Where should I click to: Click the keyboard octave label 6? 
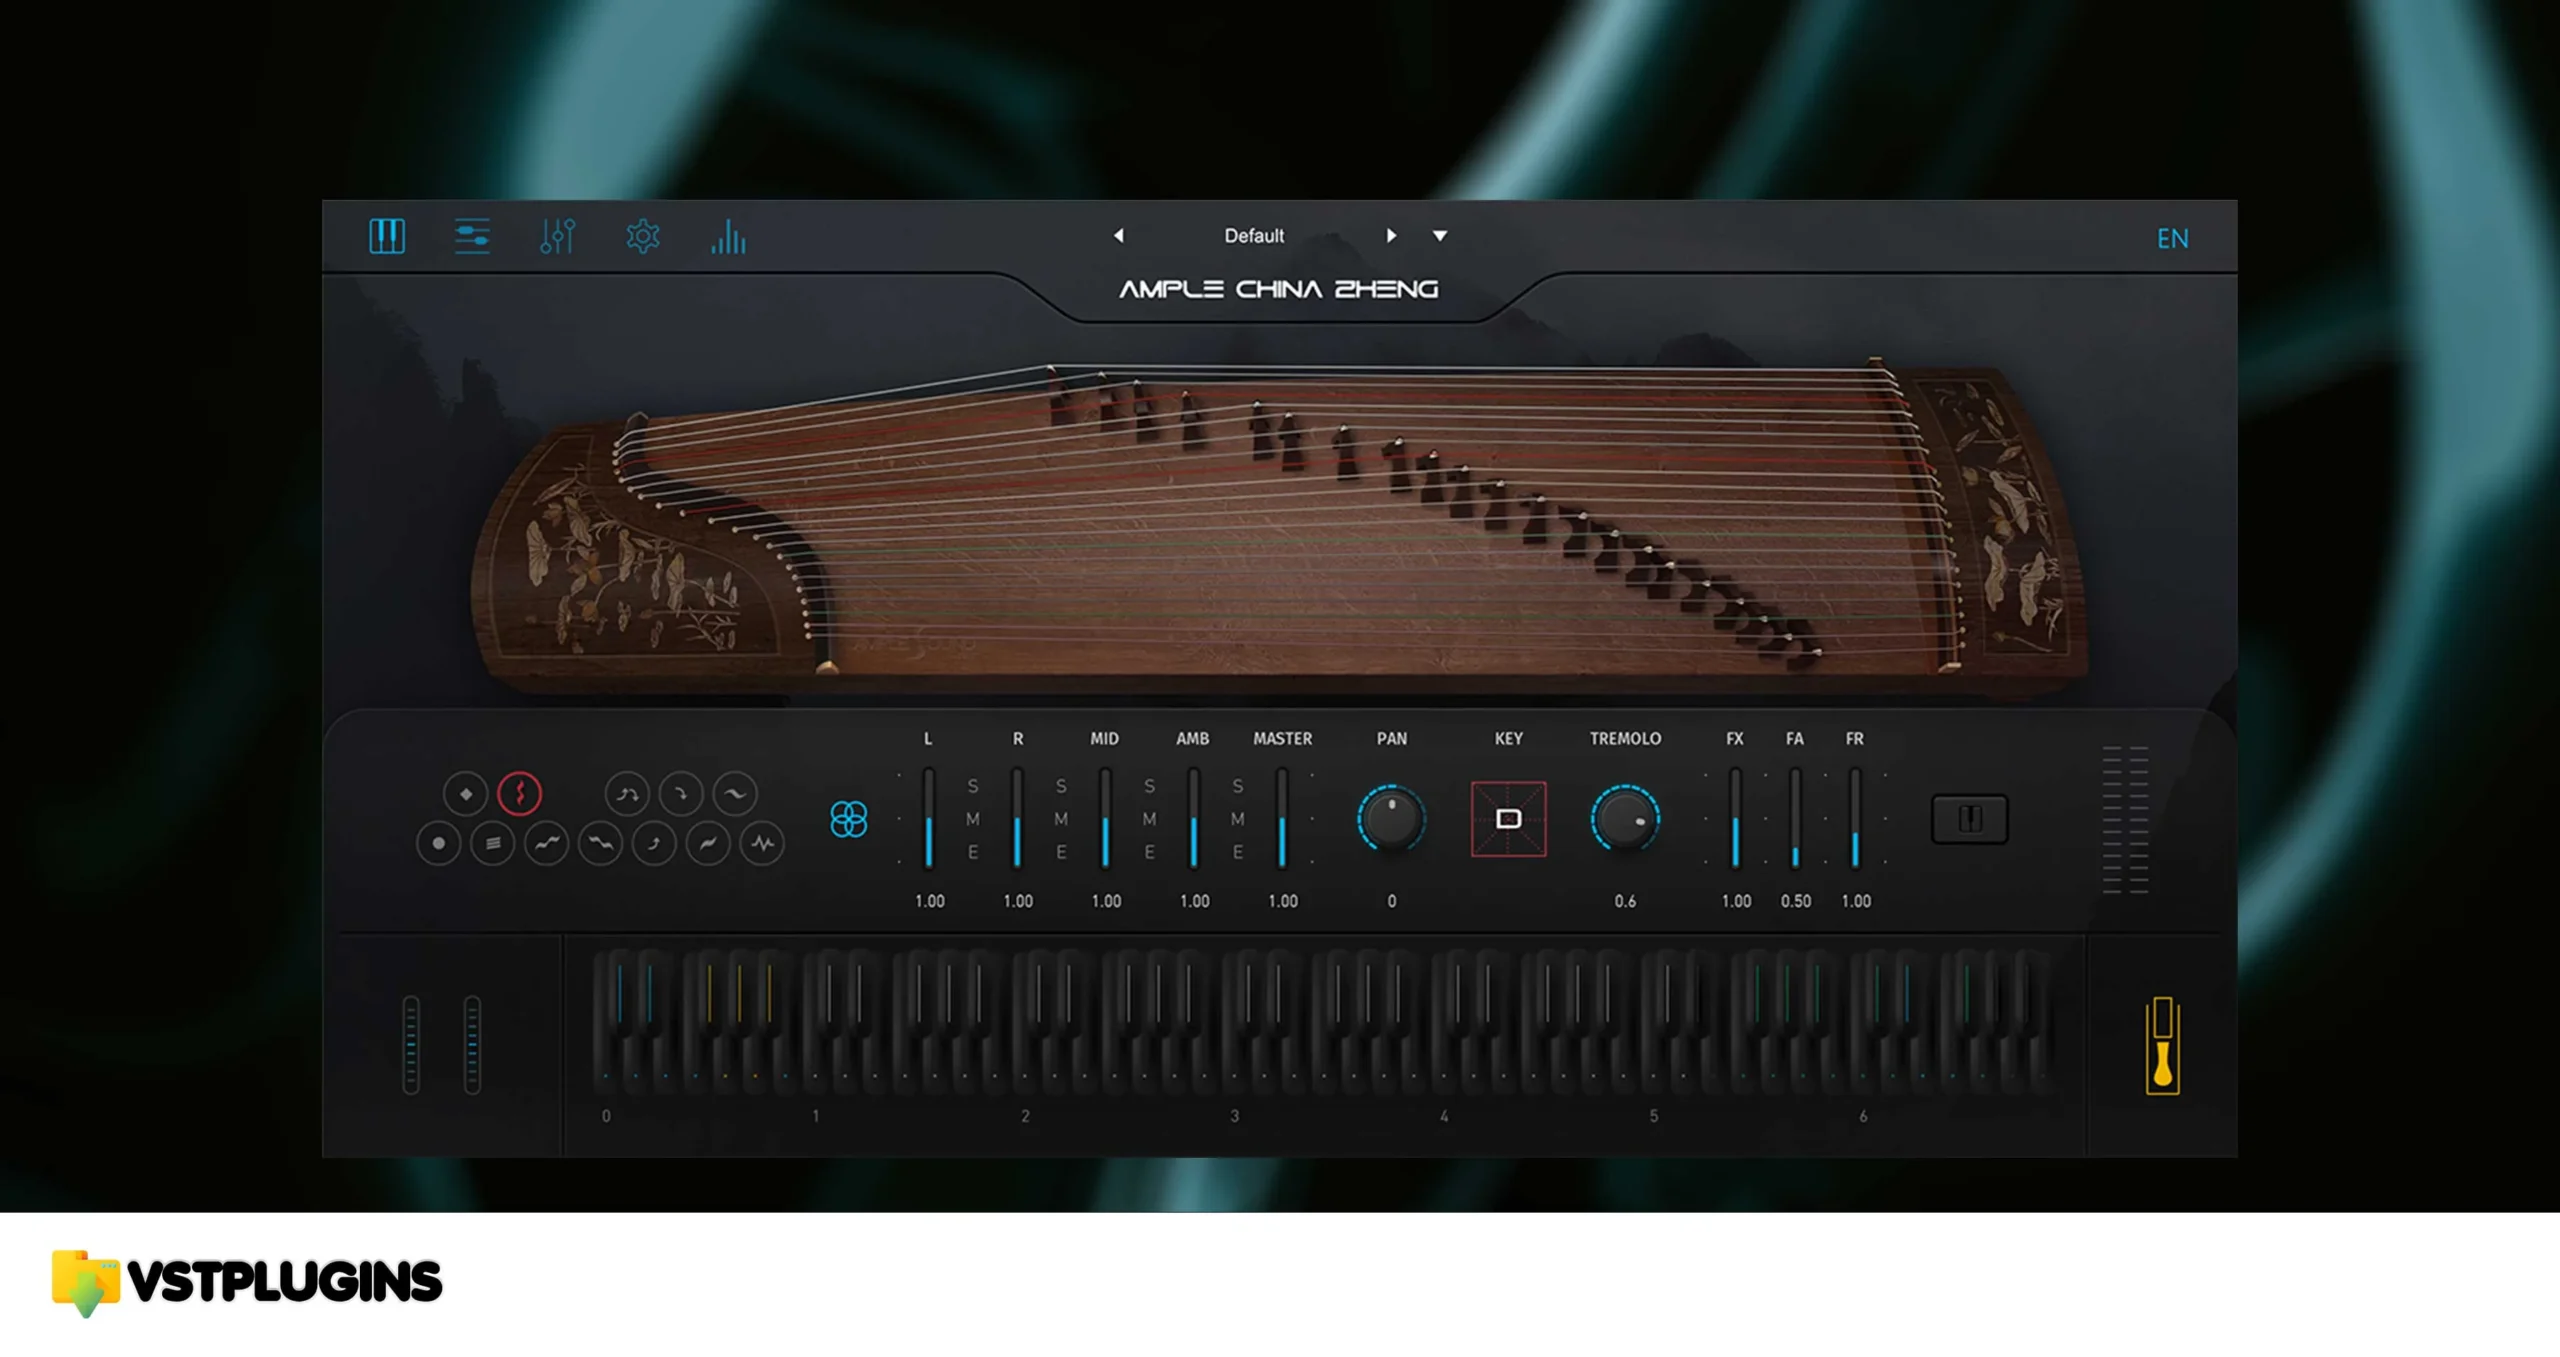click(x=1863, y=1117)
